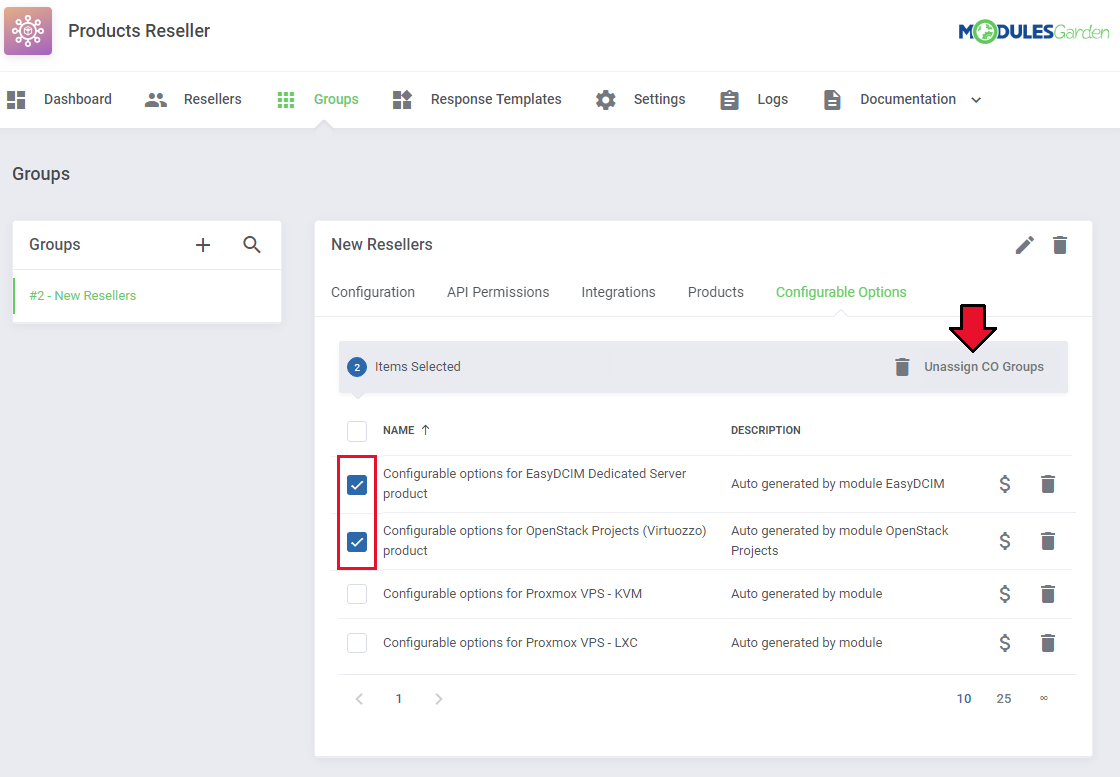The width and height of the screenshot is (1120, 777).
Task: Show unlimited entries per page
Action: (1044, 698)
